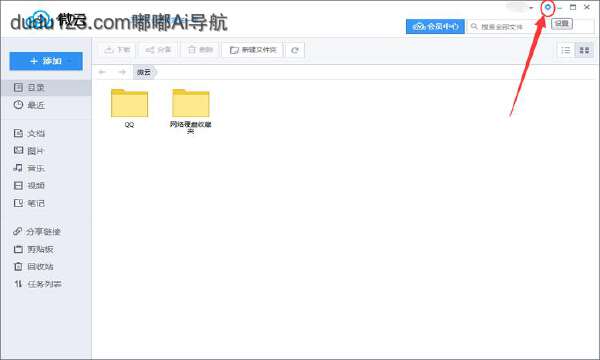
Task: Click the refresh icon in the toolbar
Action: pyautogui.click(x=295, y=50)
